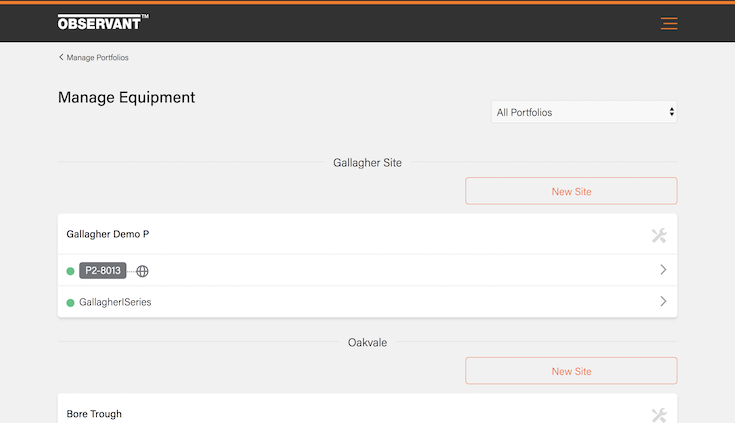The image size is (735, 423).
Task: Click the Oakvale section heading
Action: click(367, 342)
